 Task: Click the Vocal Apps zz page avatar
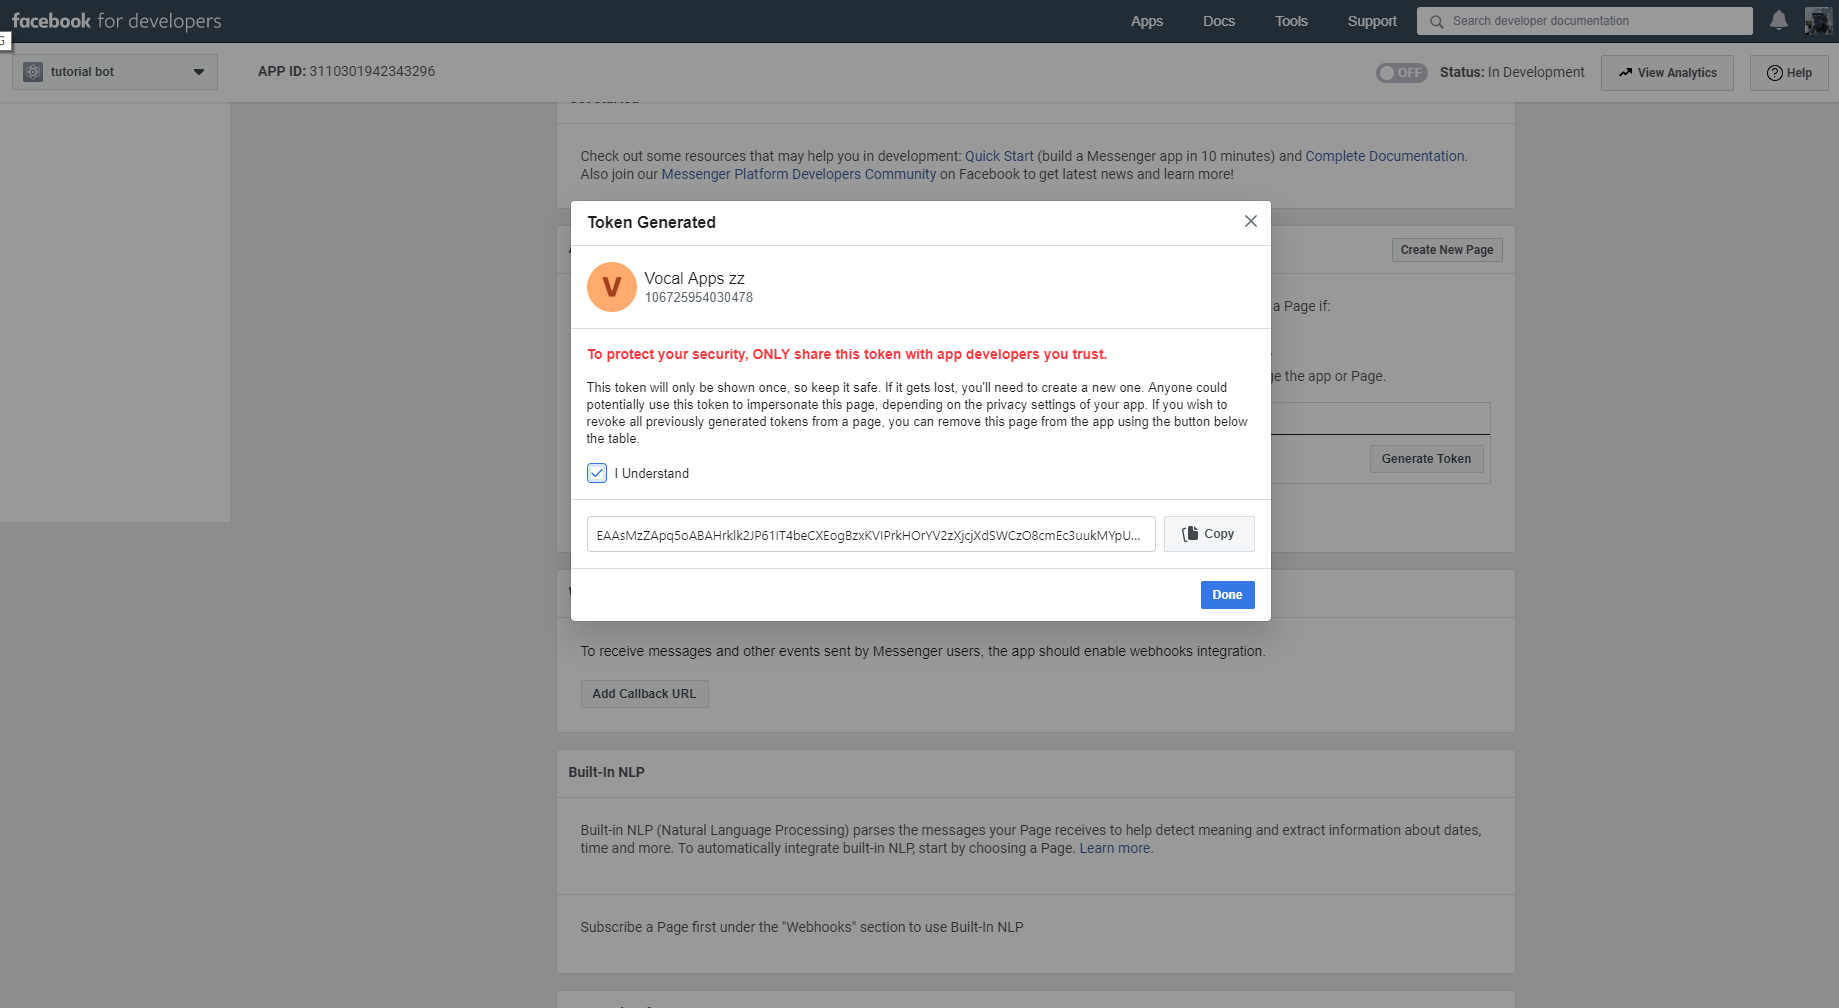click(x=611, y=287)
